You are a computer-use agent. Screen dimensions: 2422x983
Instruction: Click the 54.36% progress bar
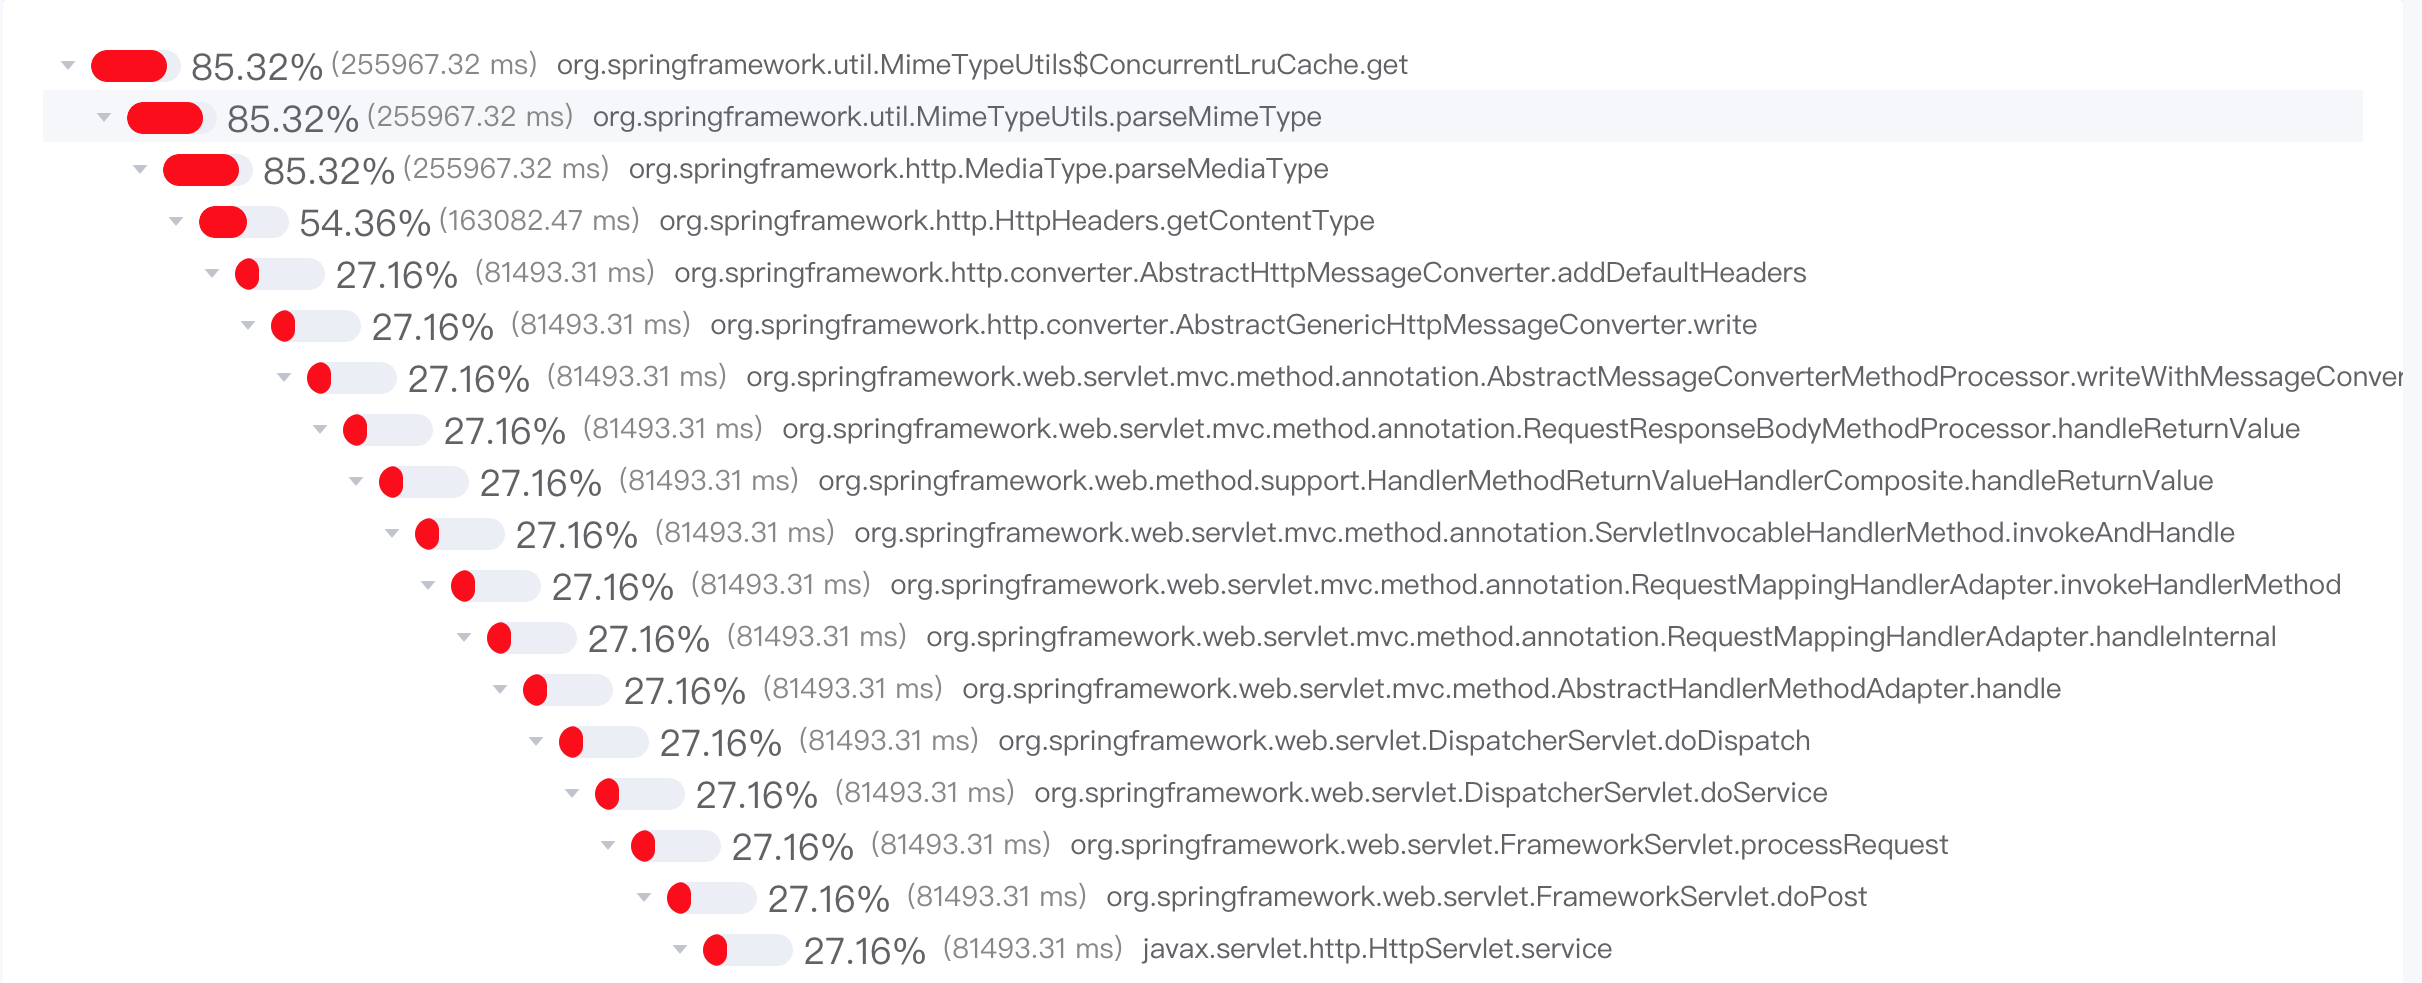point(243,222)
